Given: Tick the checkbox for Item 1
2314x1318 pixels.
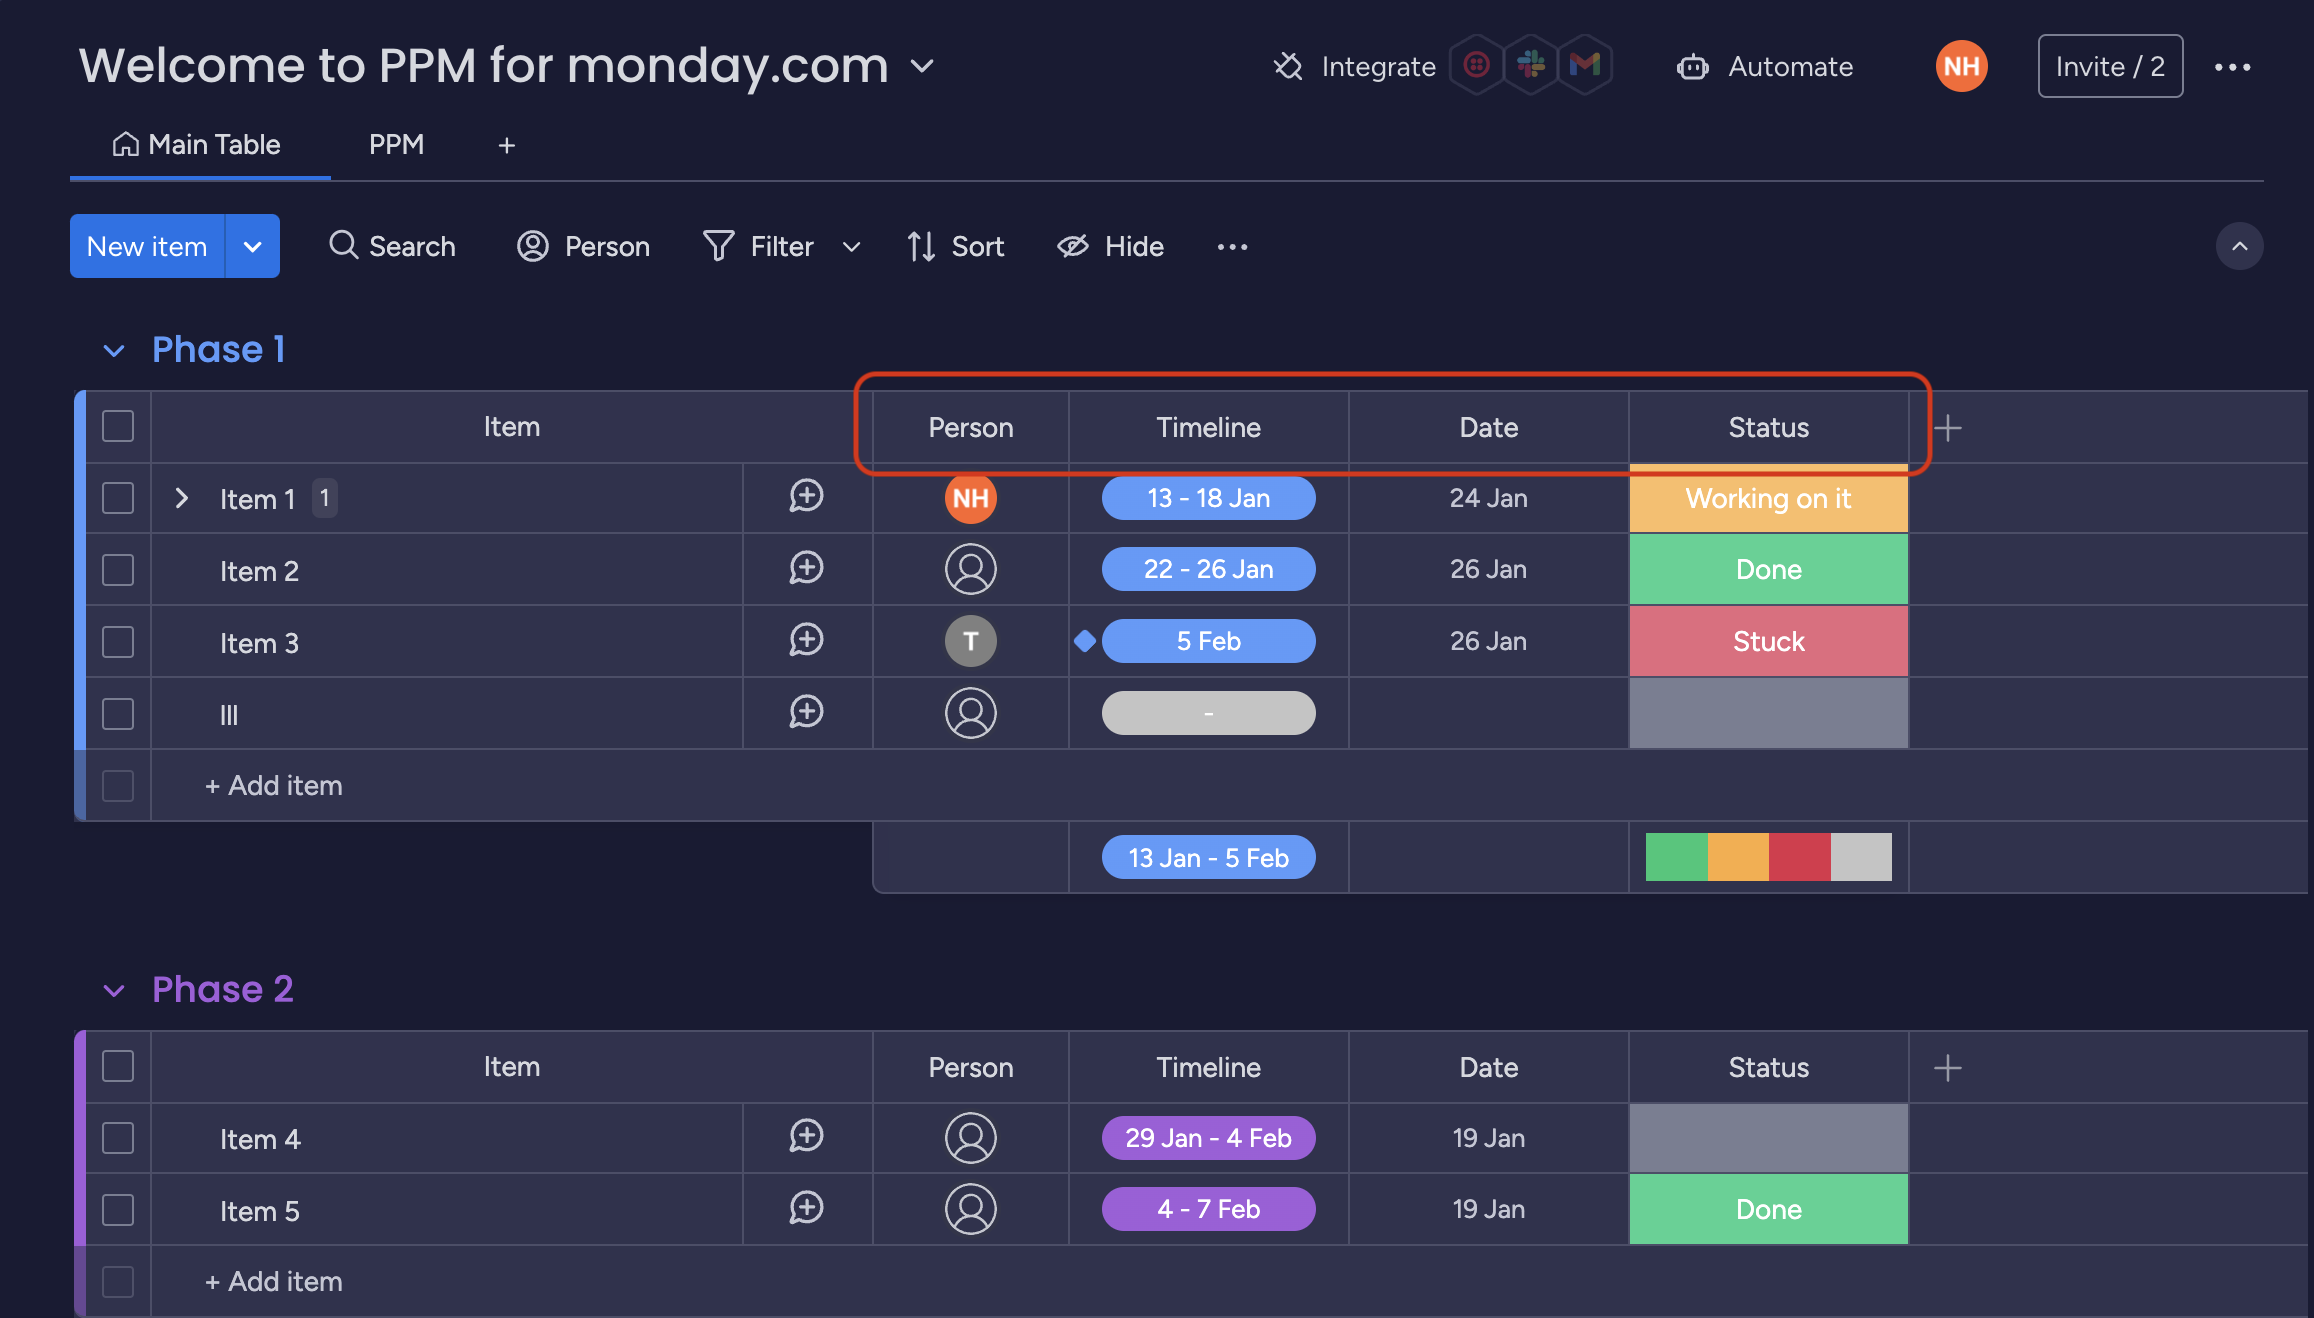Looking at the screenshot, I should click(118, 498).
